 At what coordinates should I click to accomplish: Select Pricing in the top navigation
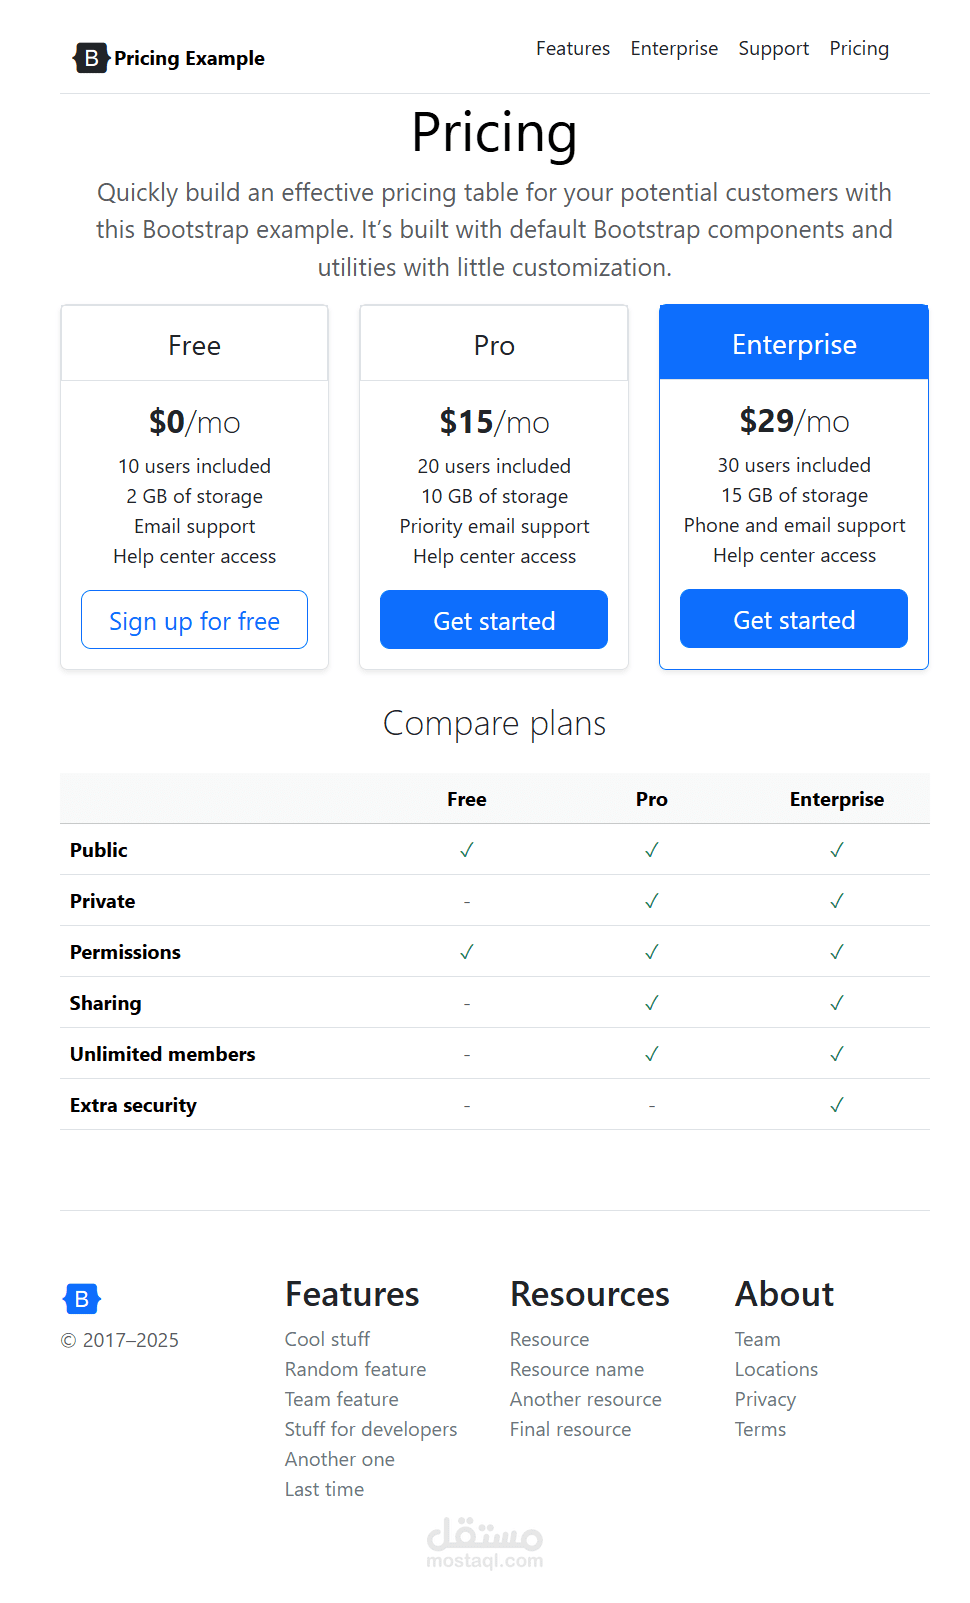point(858,48)
